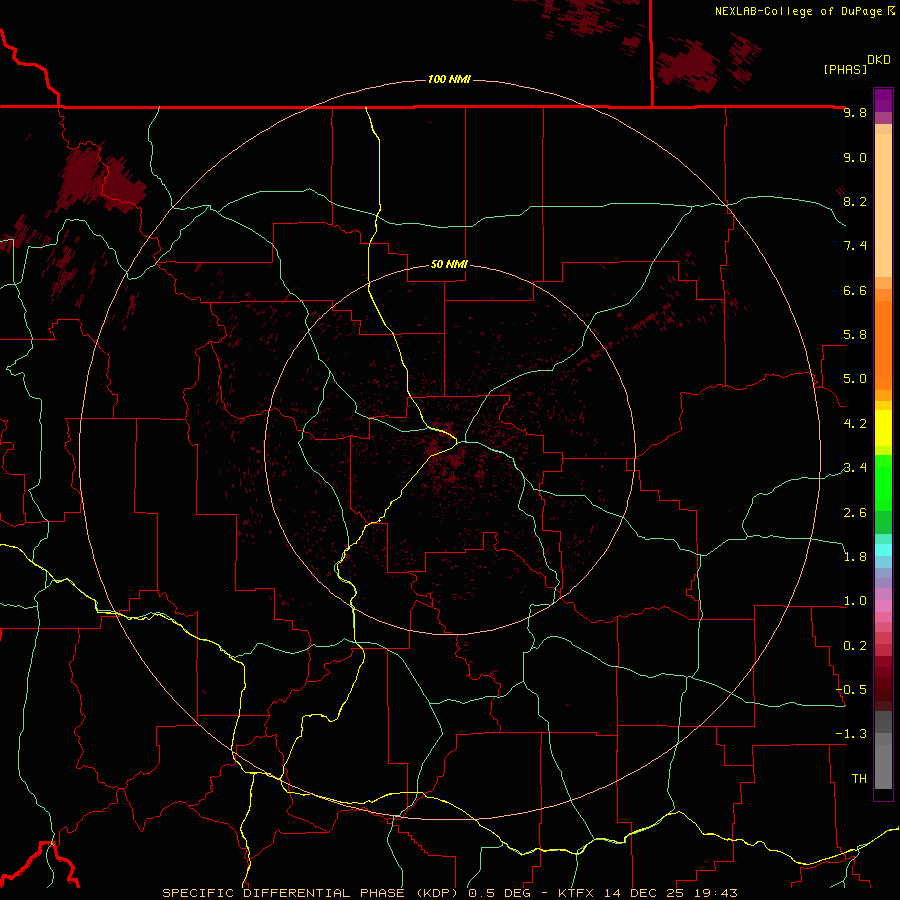Pick the gray color scale segment beside TH

883,766
